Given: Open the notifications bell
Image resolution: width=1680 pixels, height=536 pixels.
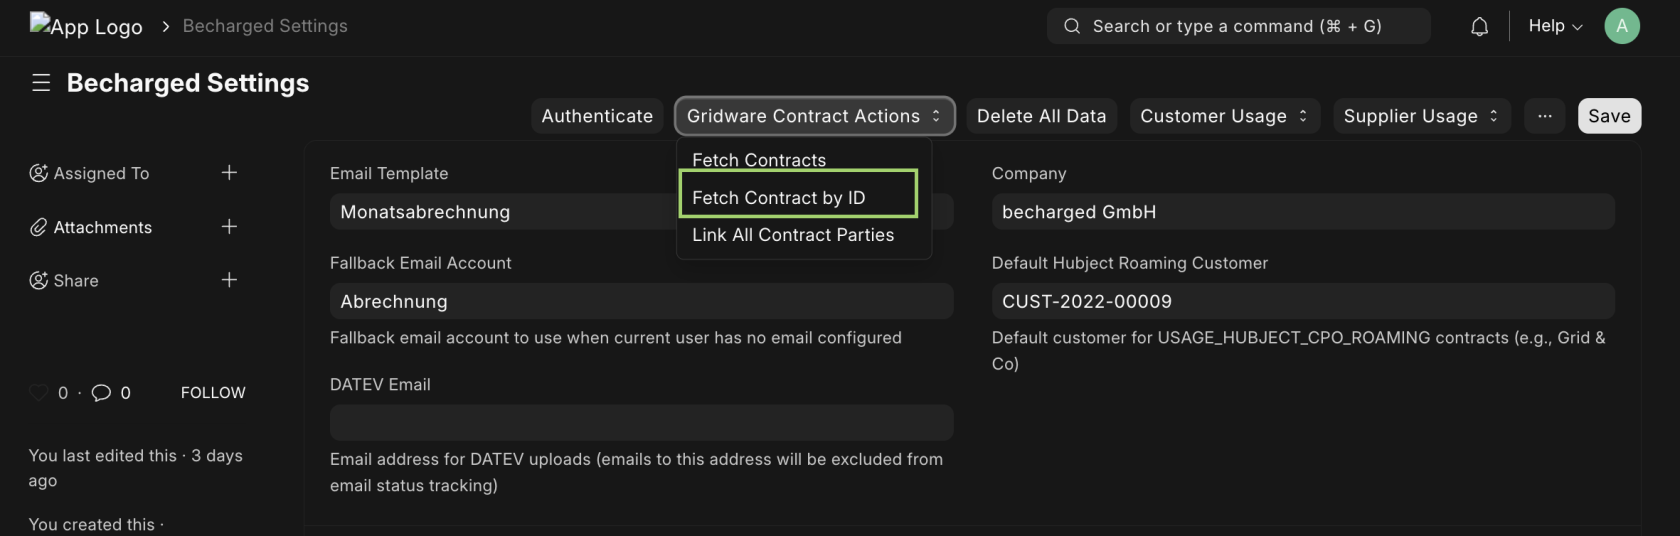Looking at the screenshot, I should pyautogui.click(x=1479, y=27).
